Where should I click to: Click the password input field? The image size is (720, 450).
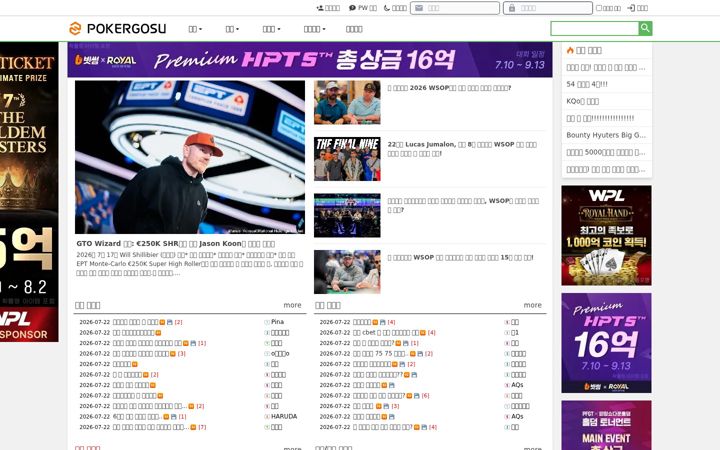[x=548, y=8]
